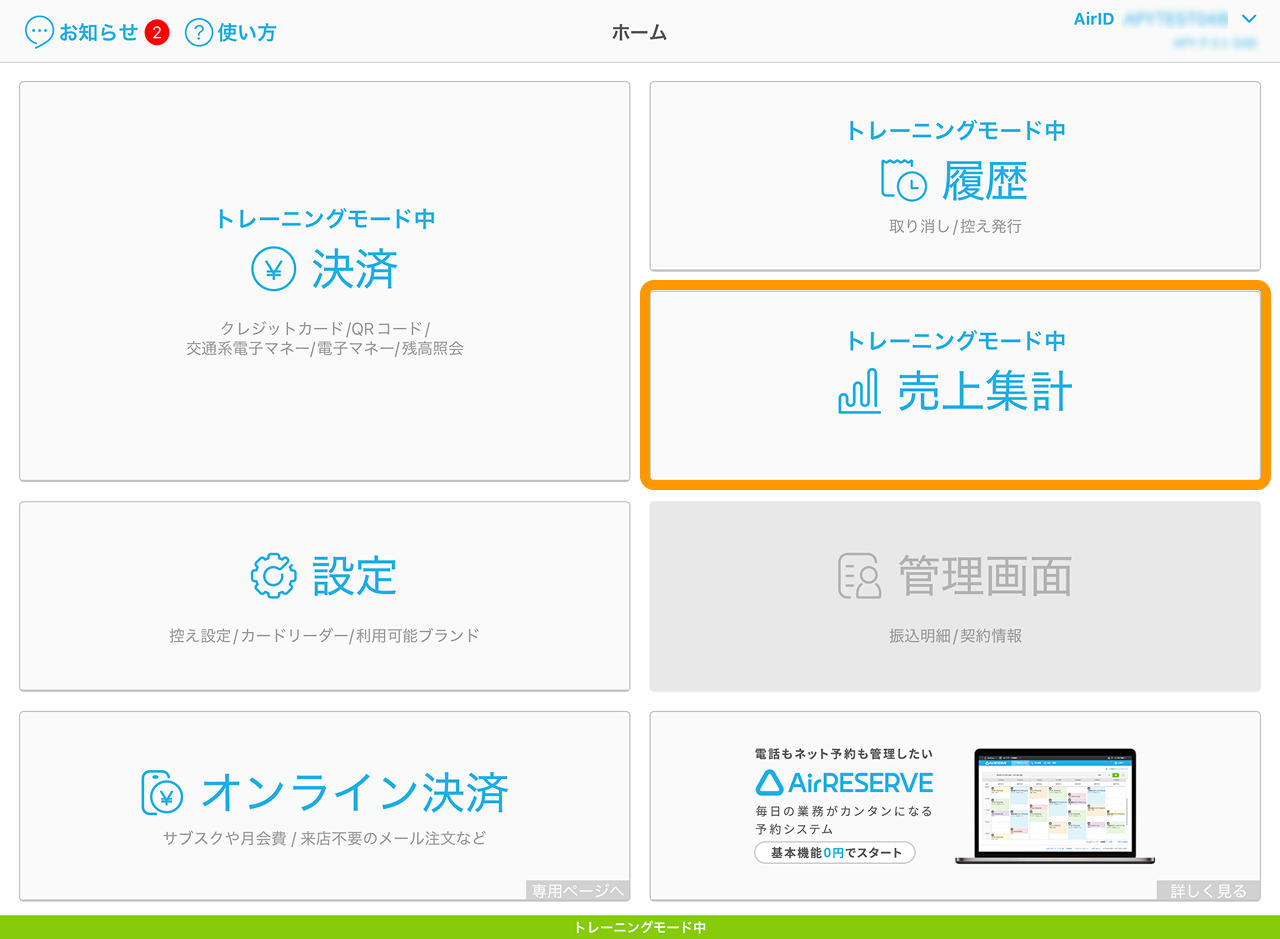Open the 使い方 help link
Image resolution: width=1280 pixels, height=939 pixels.
246,32
